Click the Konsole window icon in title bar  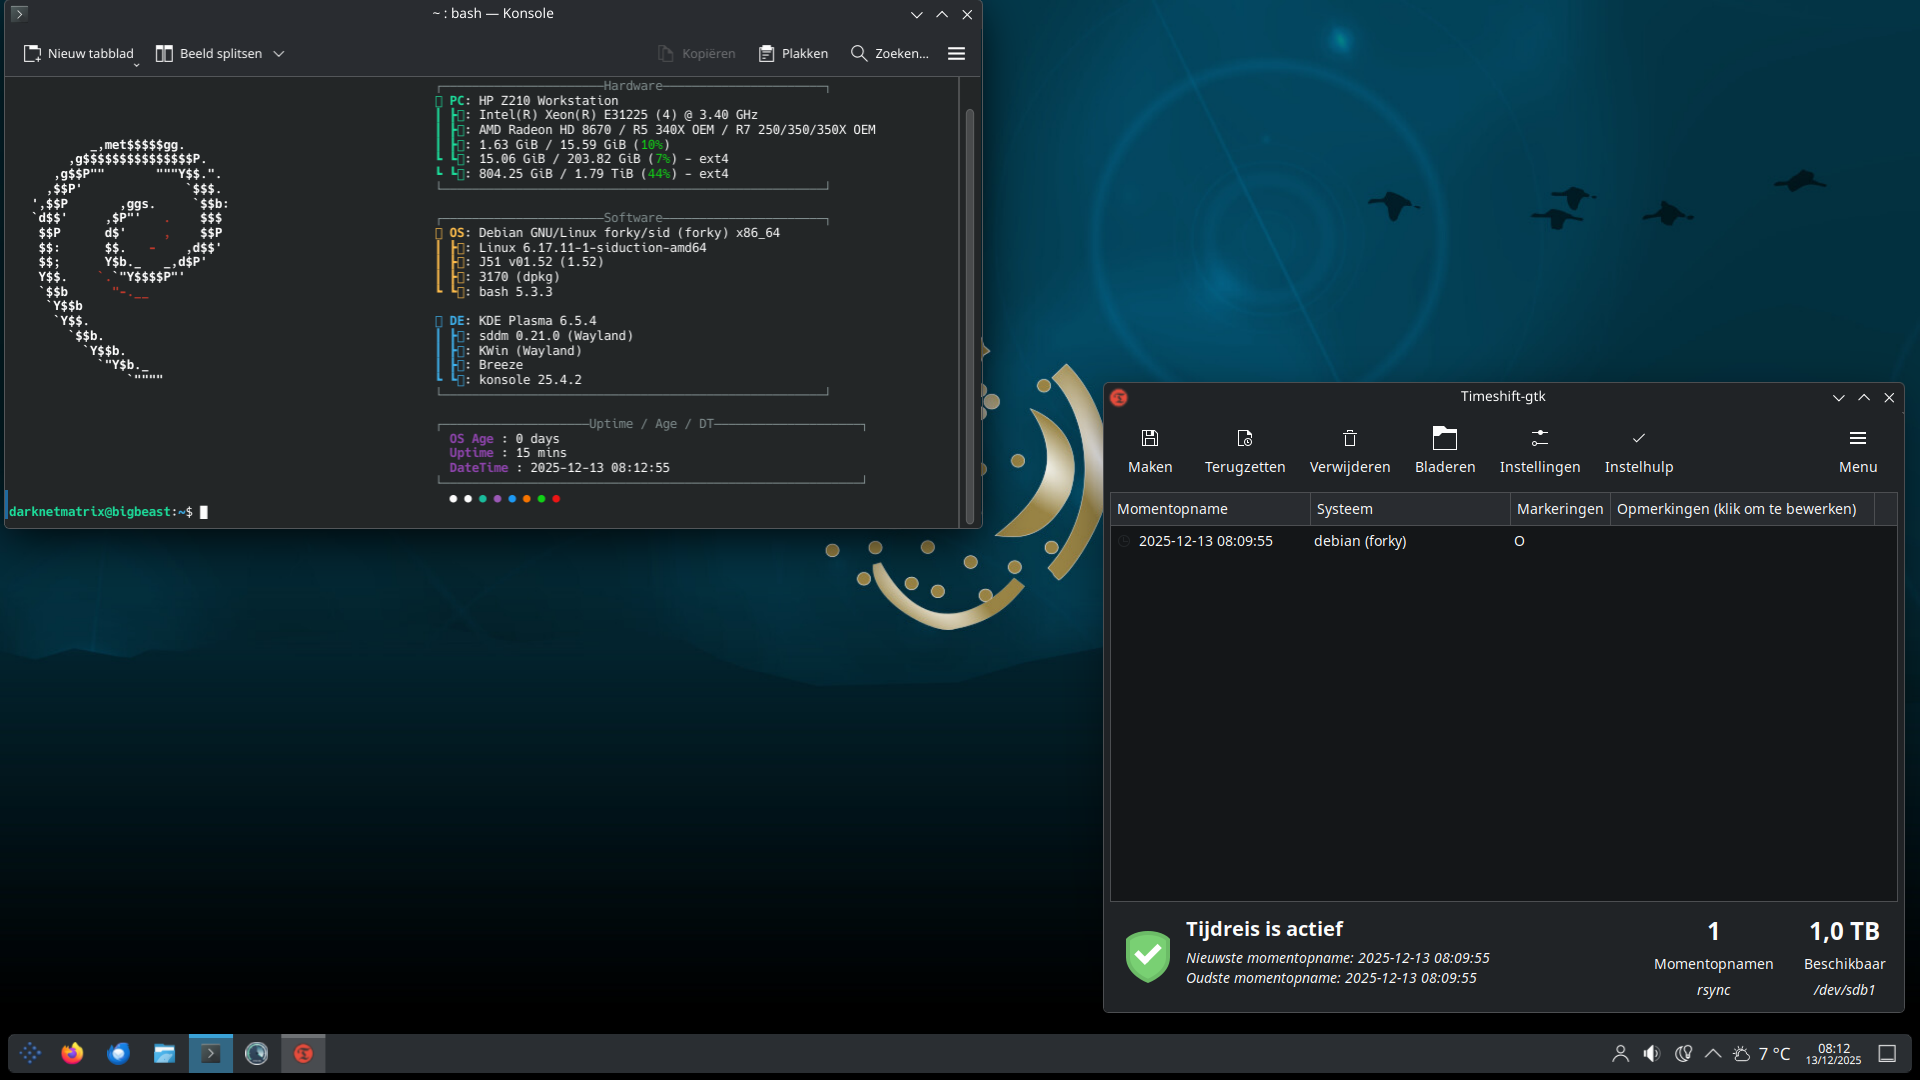click(19, 14)
